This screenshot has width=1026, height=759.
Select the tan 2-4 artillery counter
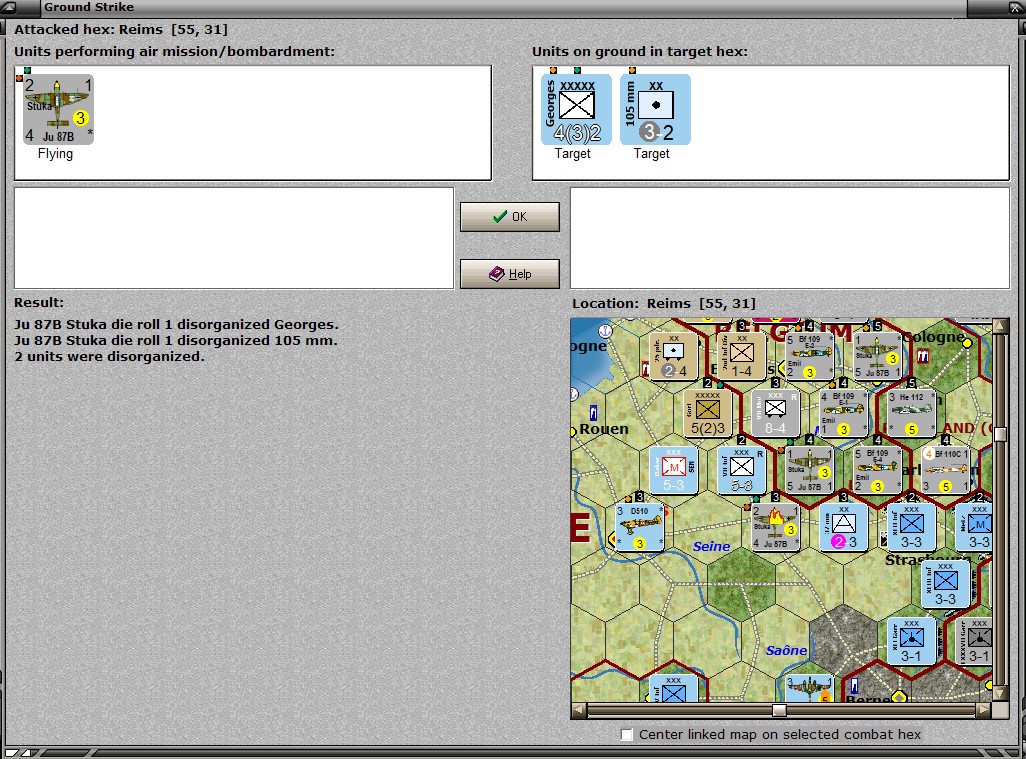(x=673, y=356)
